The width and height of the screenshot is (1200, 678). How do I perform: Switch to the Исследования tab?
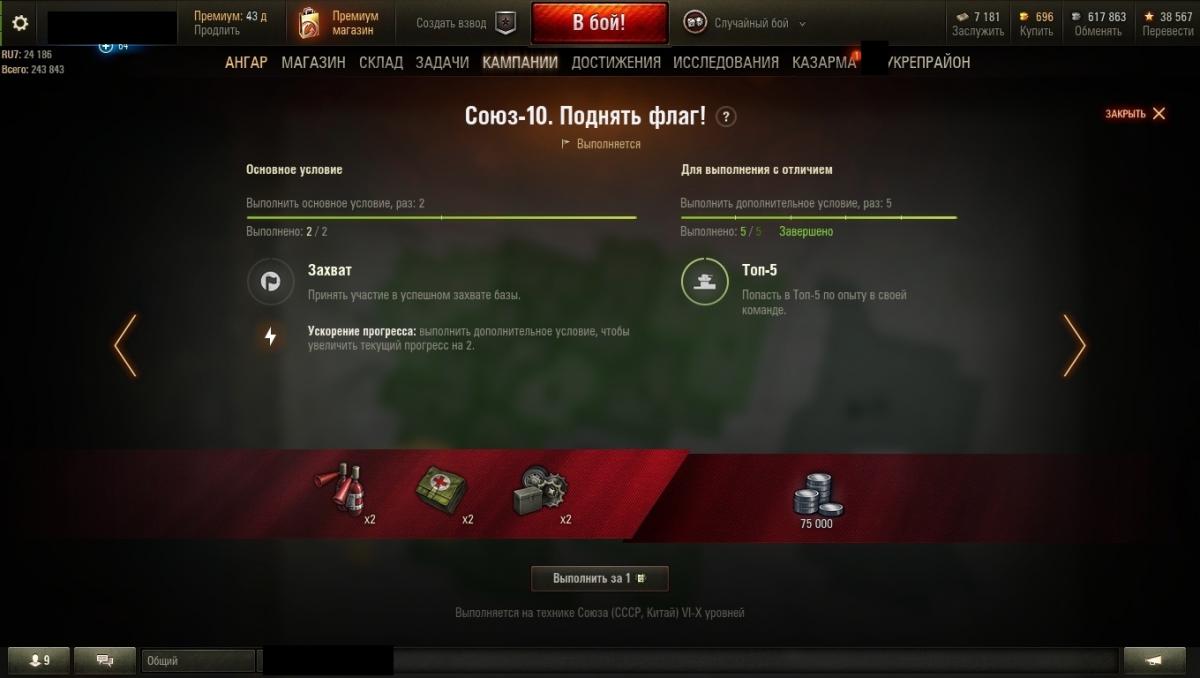726,62
